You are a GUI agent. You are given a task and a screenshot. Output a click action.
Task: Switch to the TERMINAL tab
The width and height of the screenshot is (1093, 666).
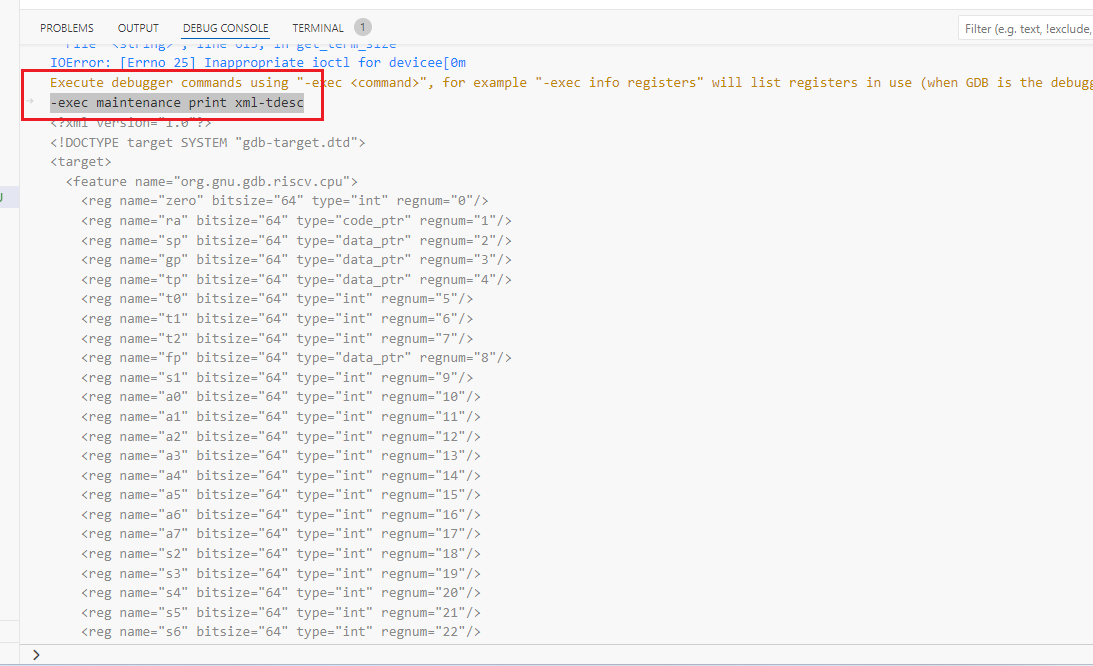(318, 28)
